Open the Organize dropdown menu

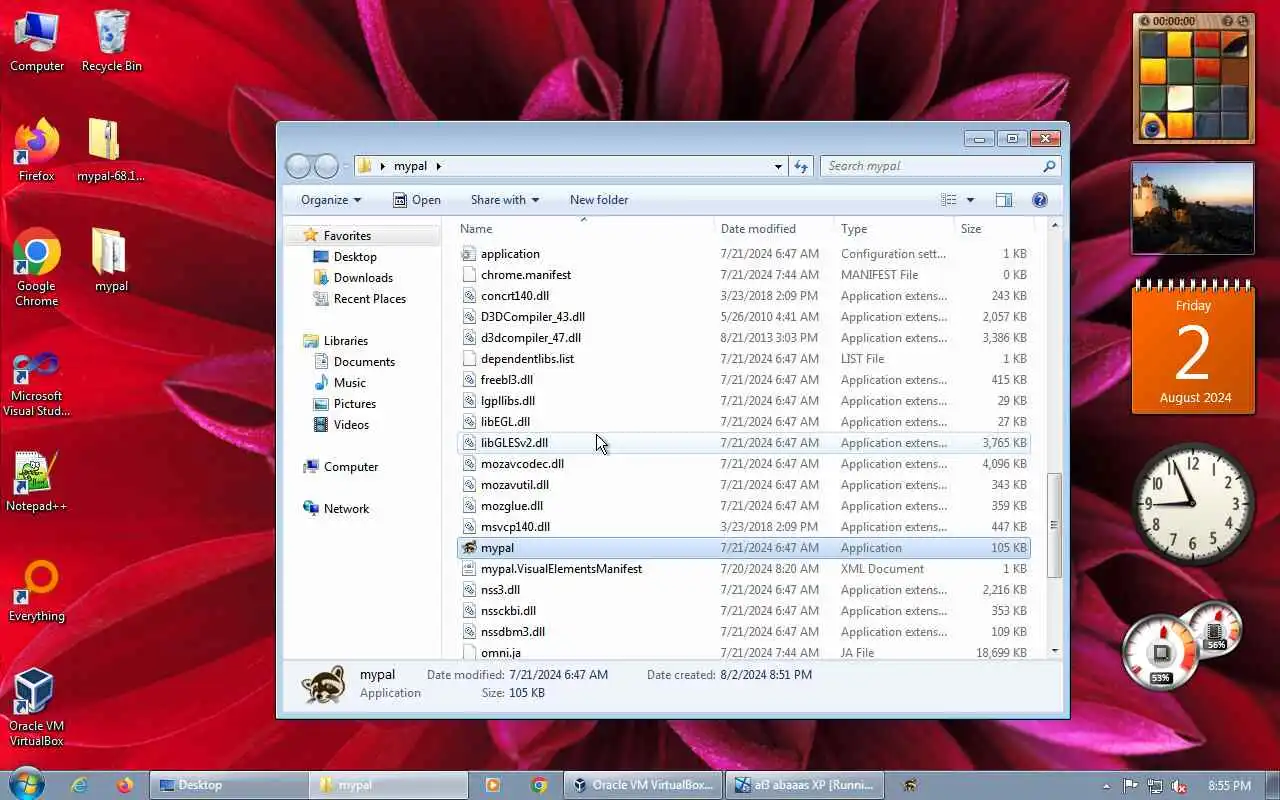331,200
